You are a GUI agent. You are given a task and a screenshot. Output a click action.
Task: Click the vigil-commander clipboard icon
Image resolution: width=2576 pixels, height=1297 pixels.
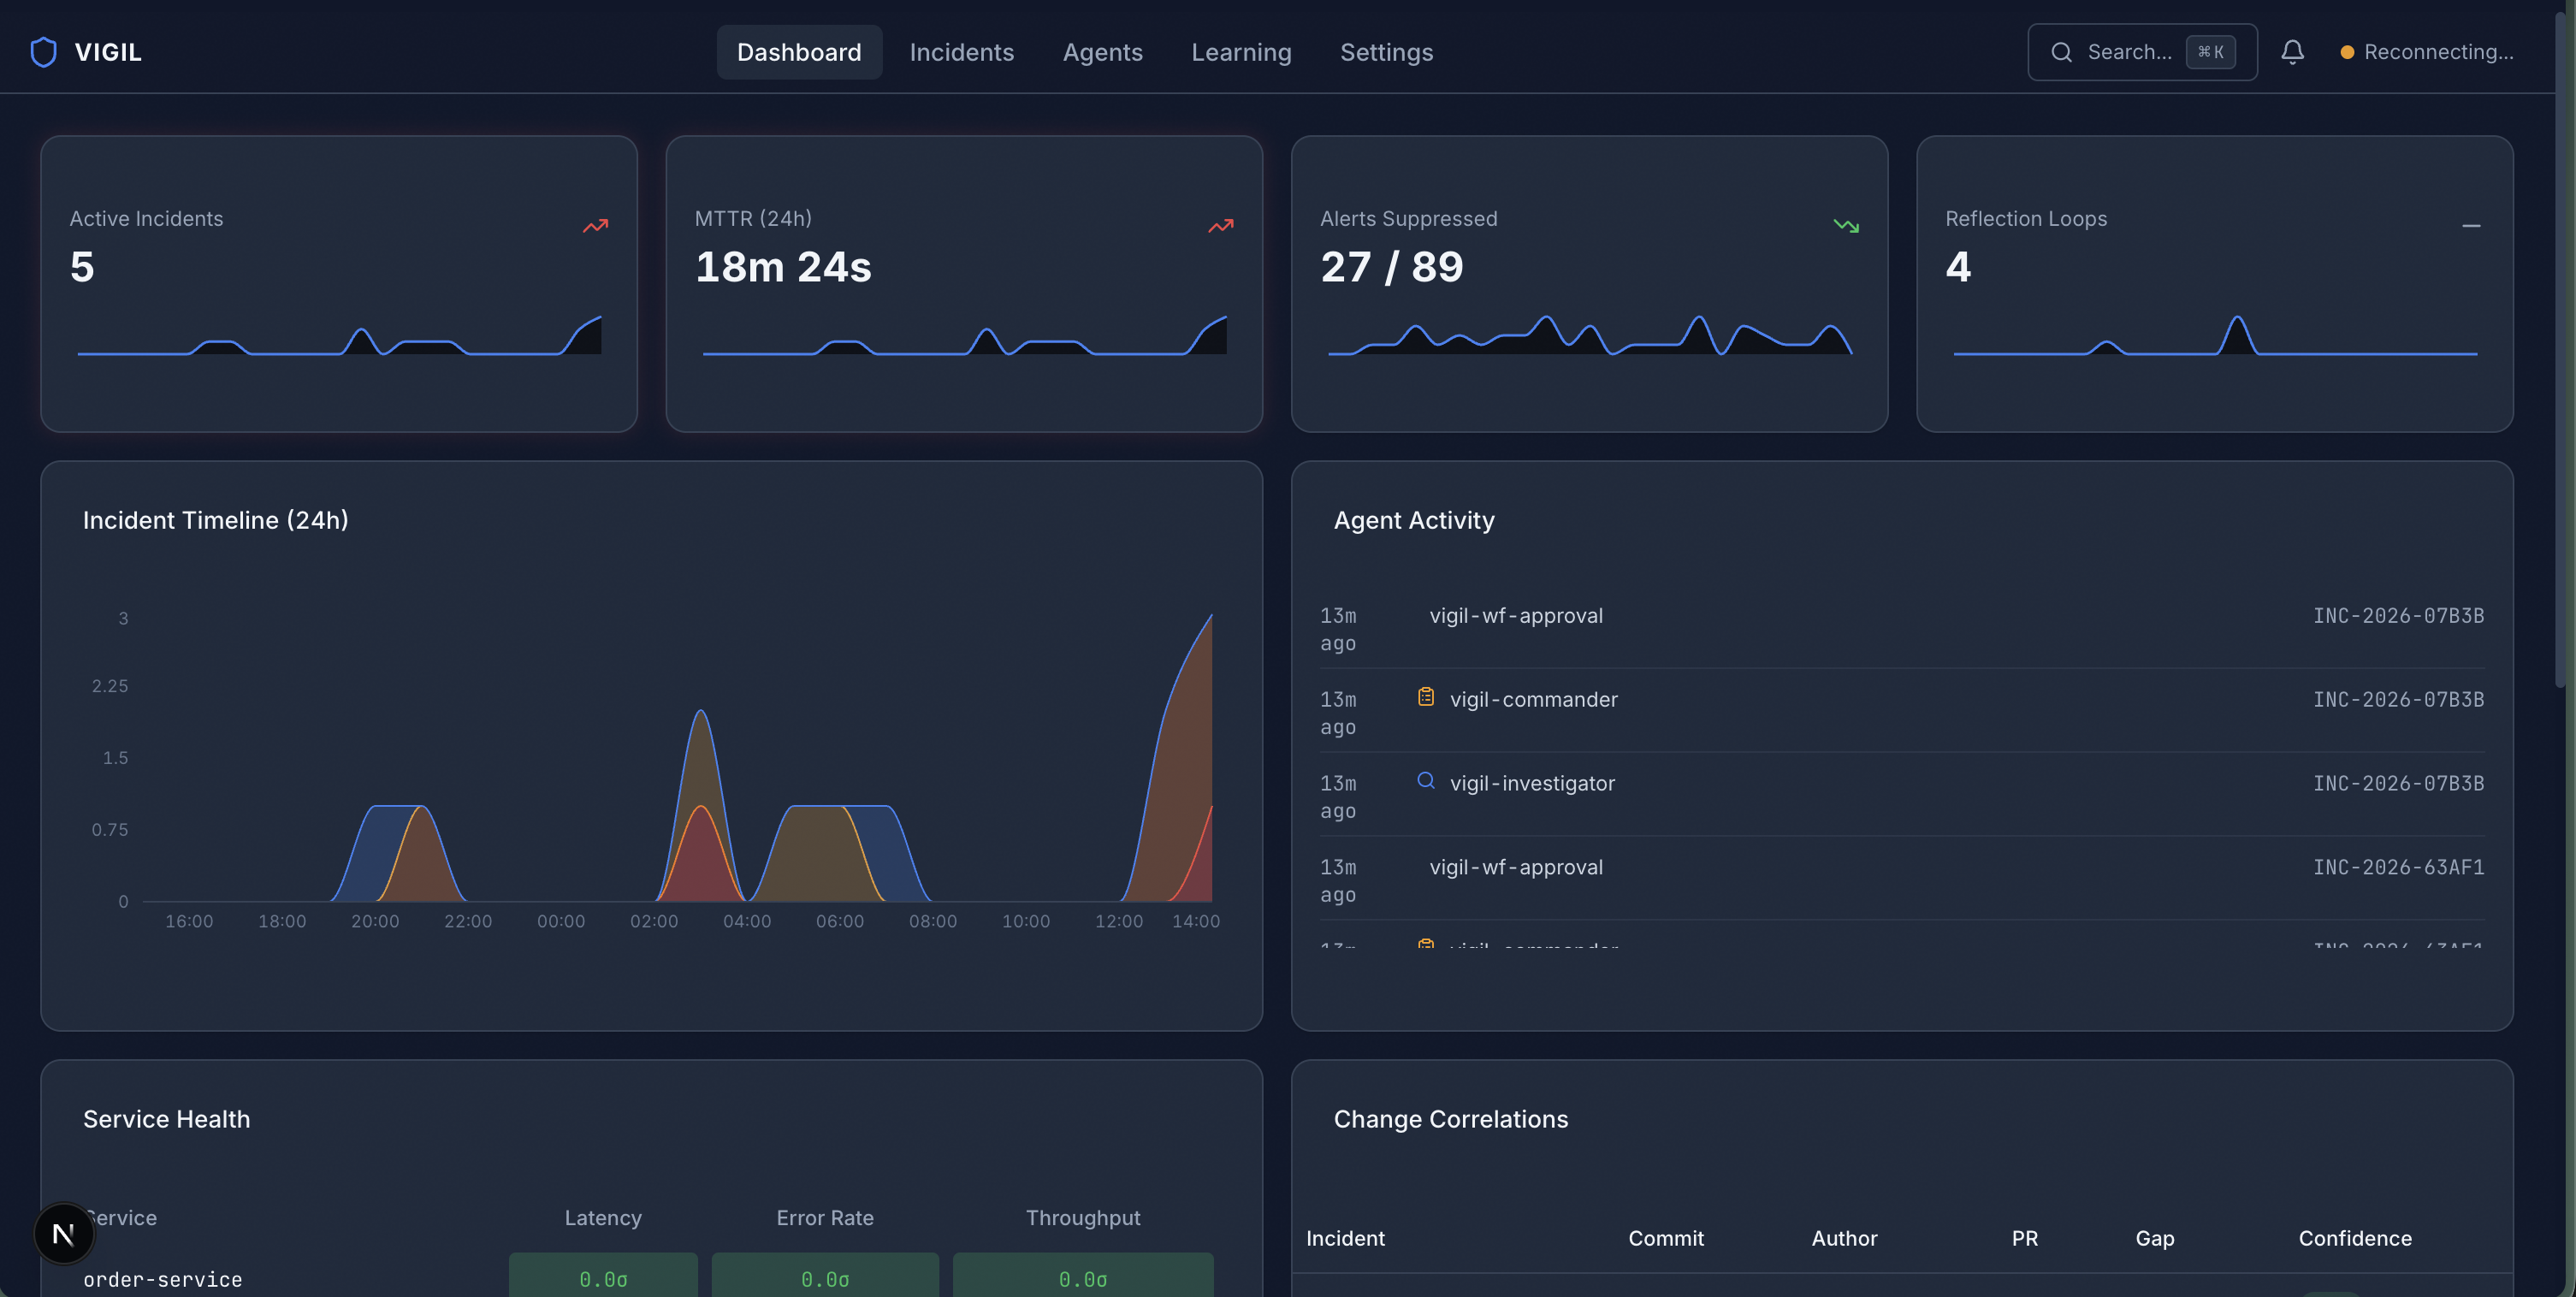coord(1426,697)
